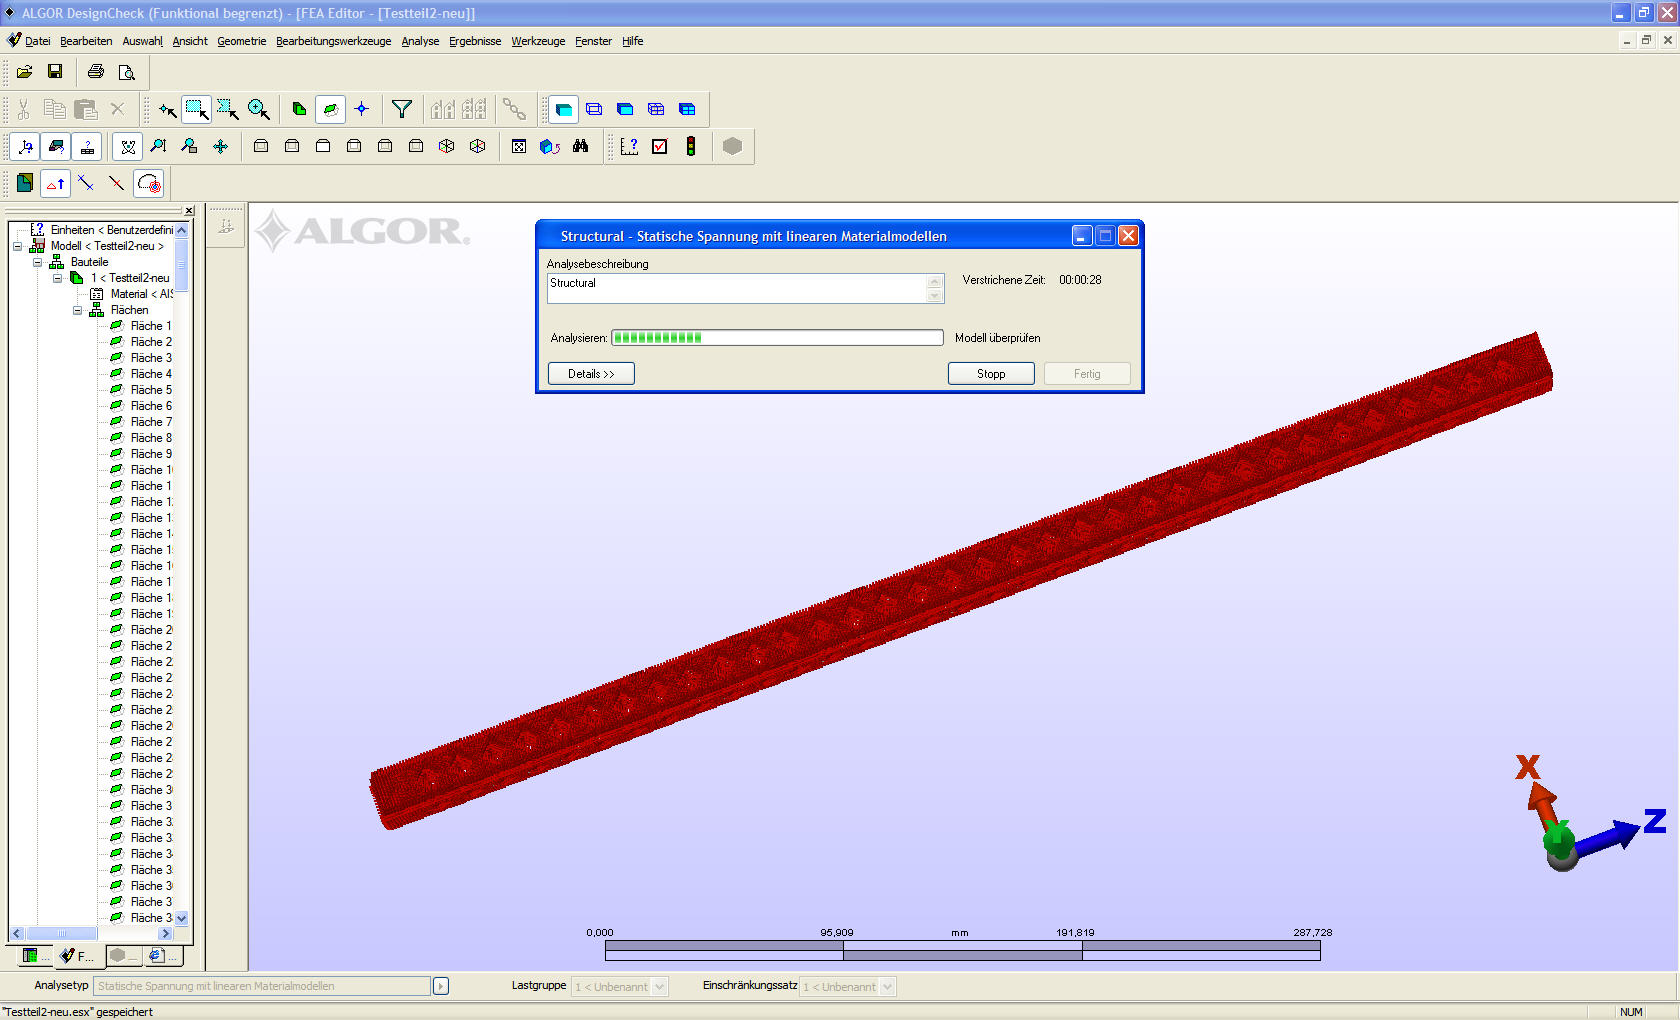The height and width of the screenshot is (1020, 1680).
Task: Click the Analysieren progress bar
Action: tap(777, 338)
